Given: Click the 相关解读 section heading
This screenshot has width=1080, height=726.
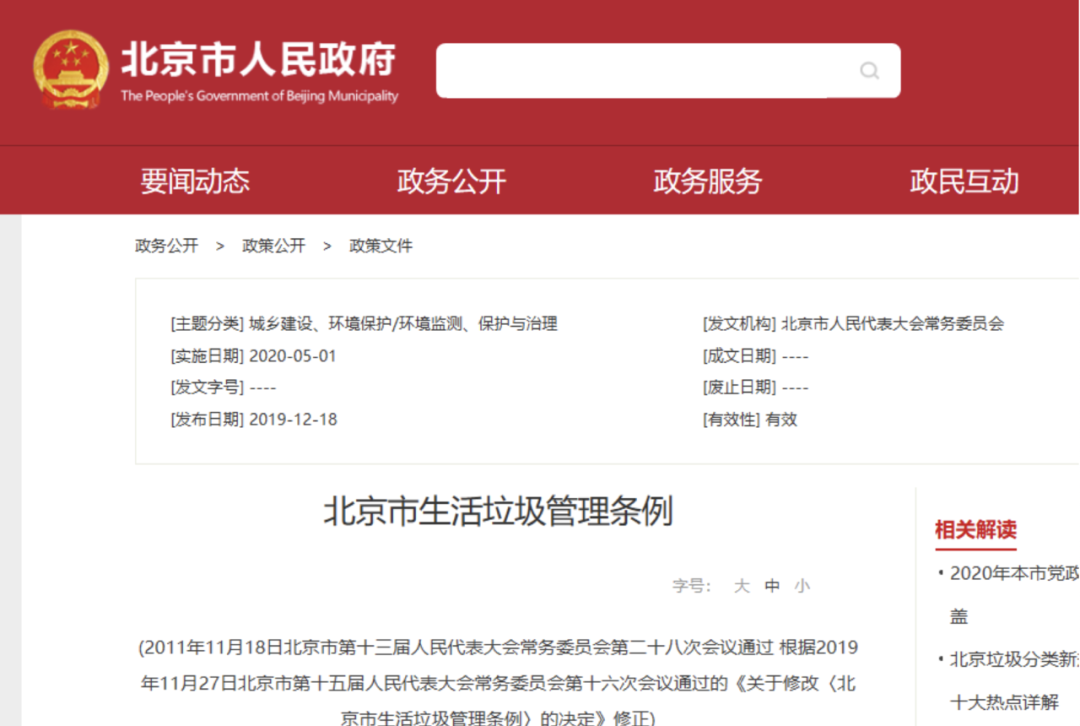Looking at the screenshot, I should [x=975, y=530].
